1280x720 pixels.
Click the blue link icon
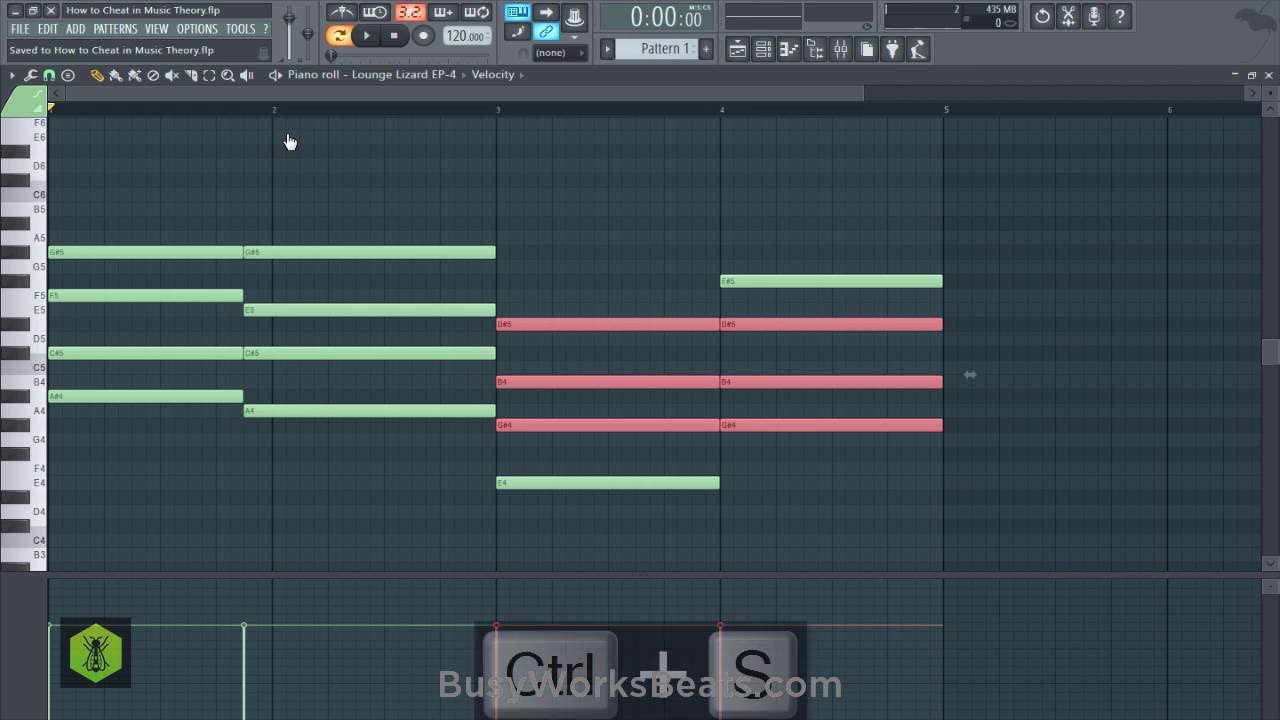[x=546, y=33]
